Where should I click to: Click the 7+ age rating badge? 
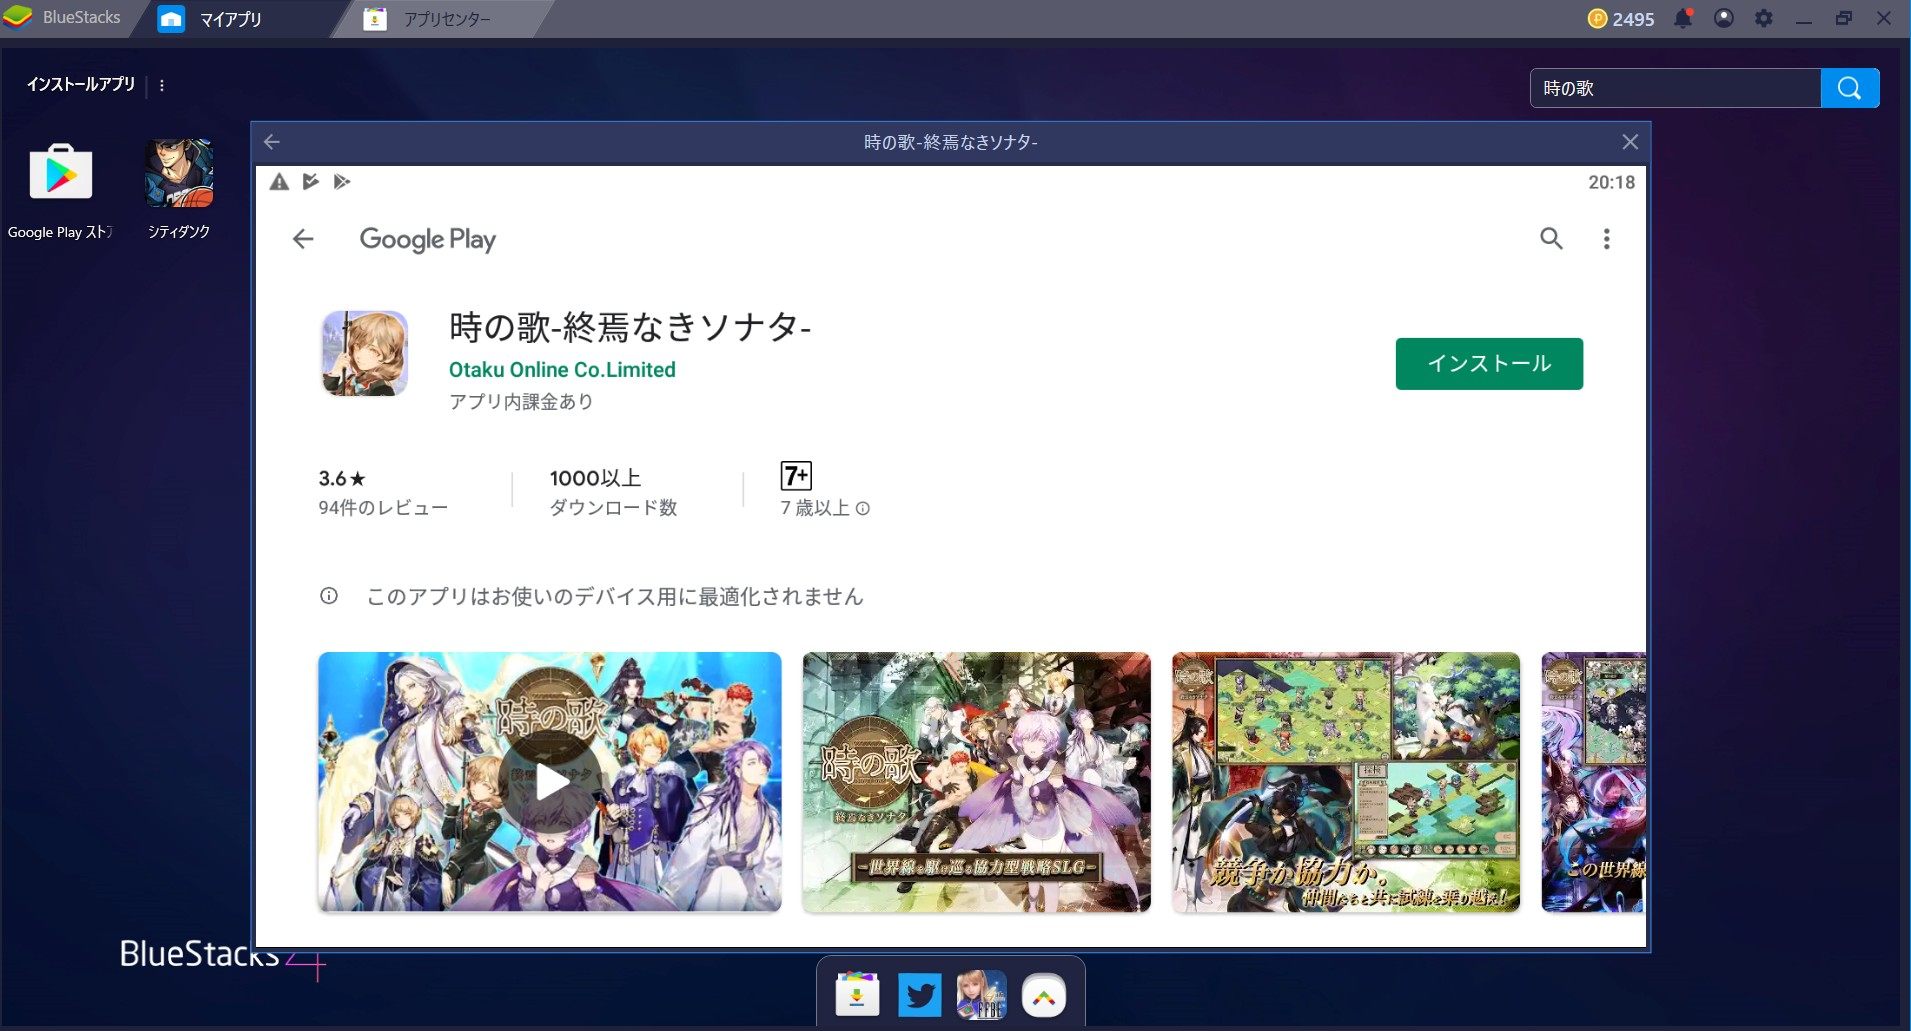pos(796,476)
